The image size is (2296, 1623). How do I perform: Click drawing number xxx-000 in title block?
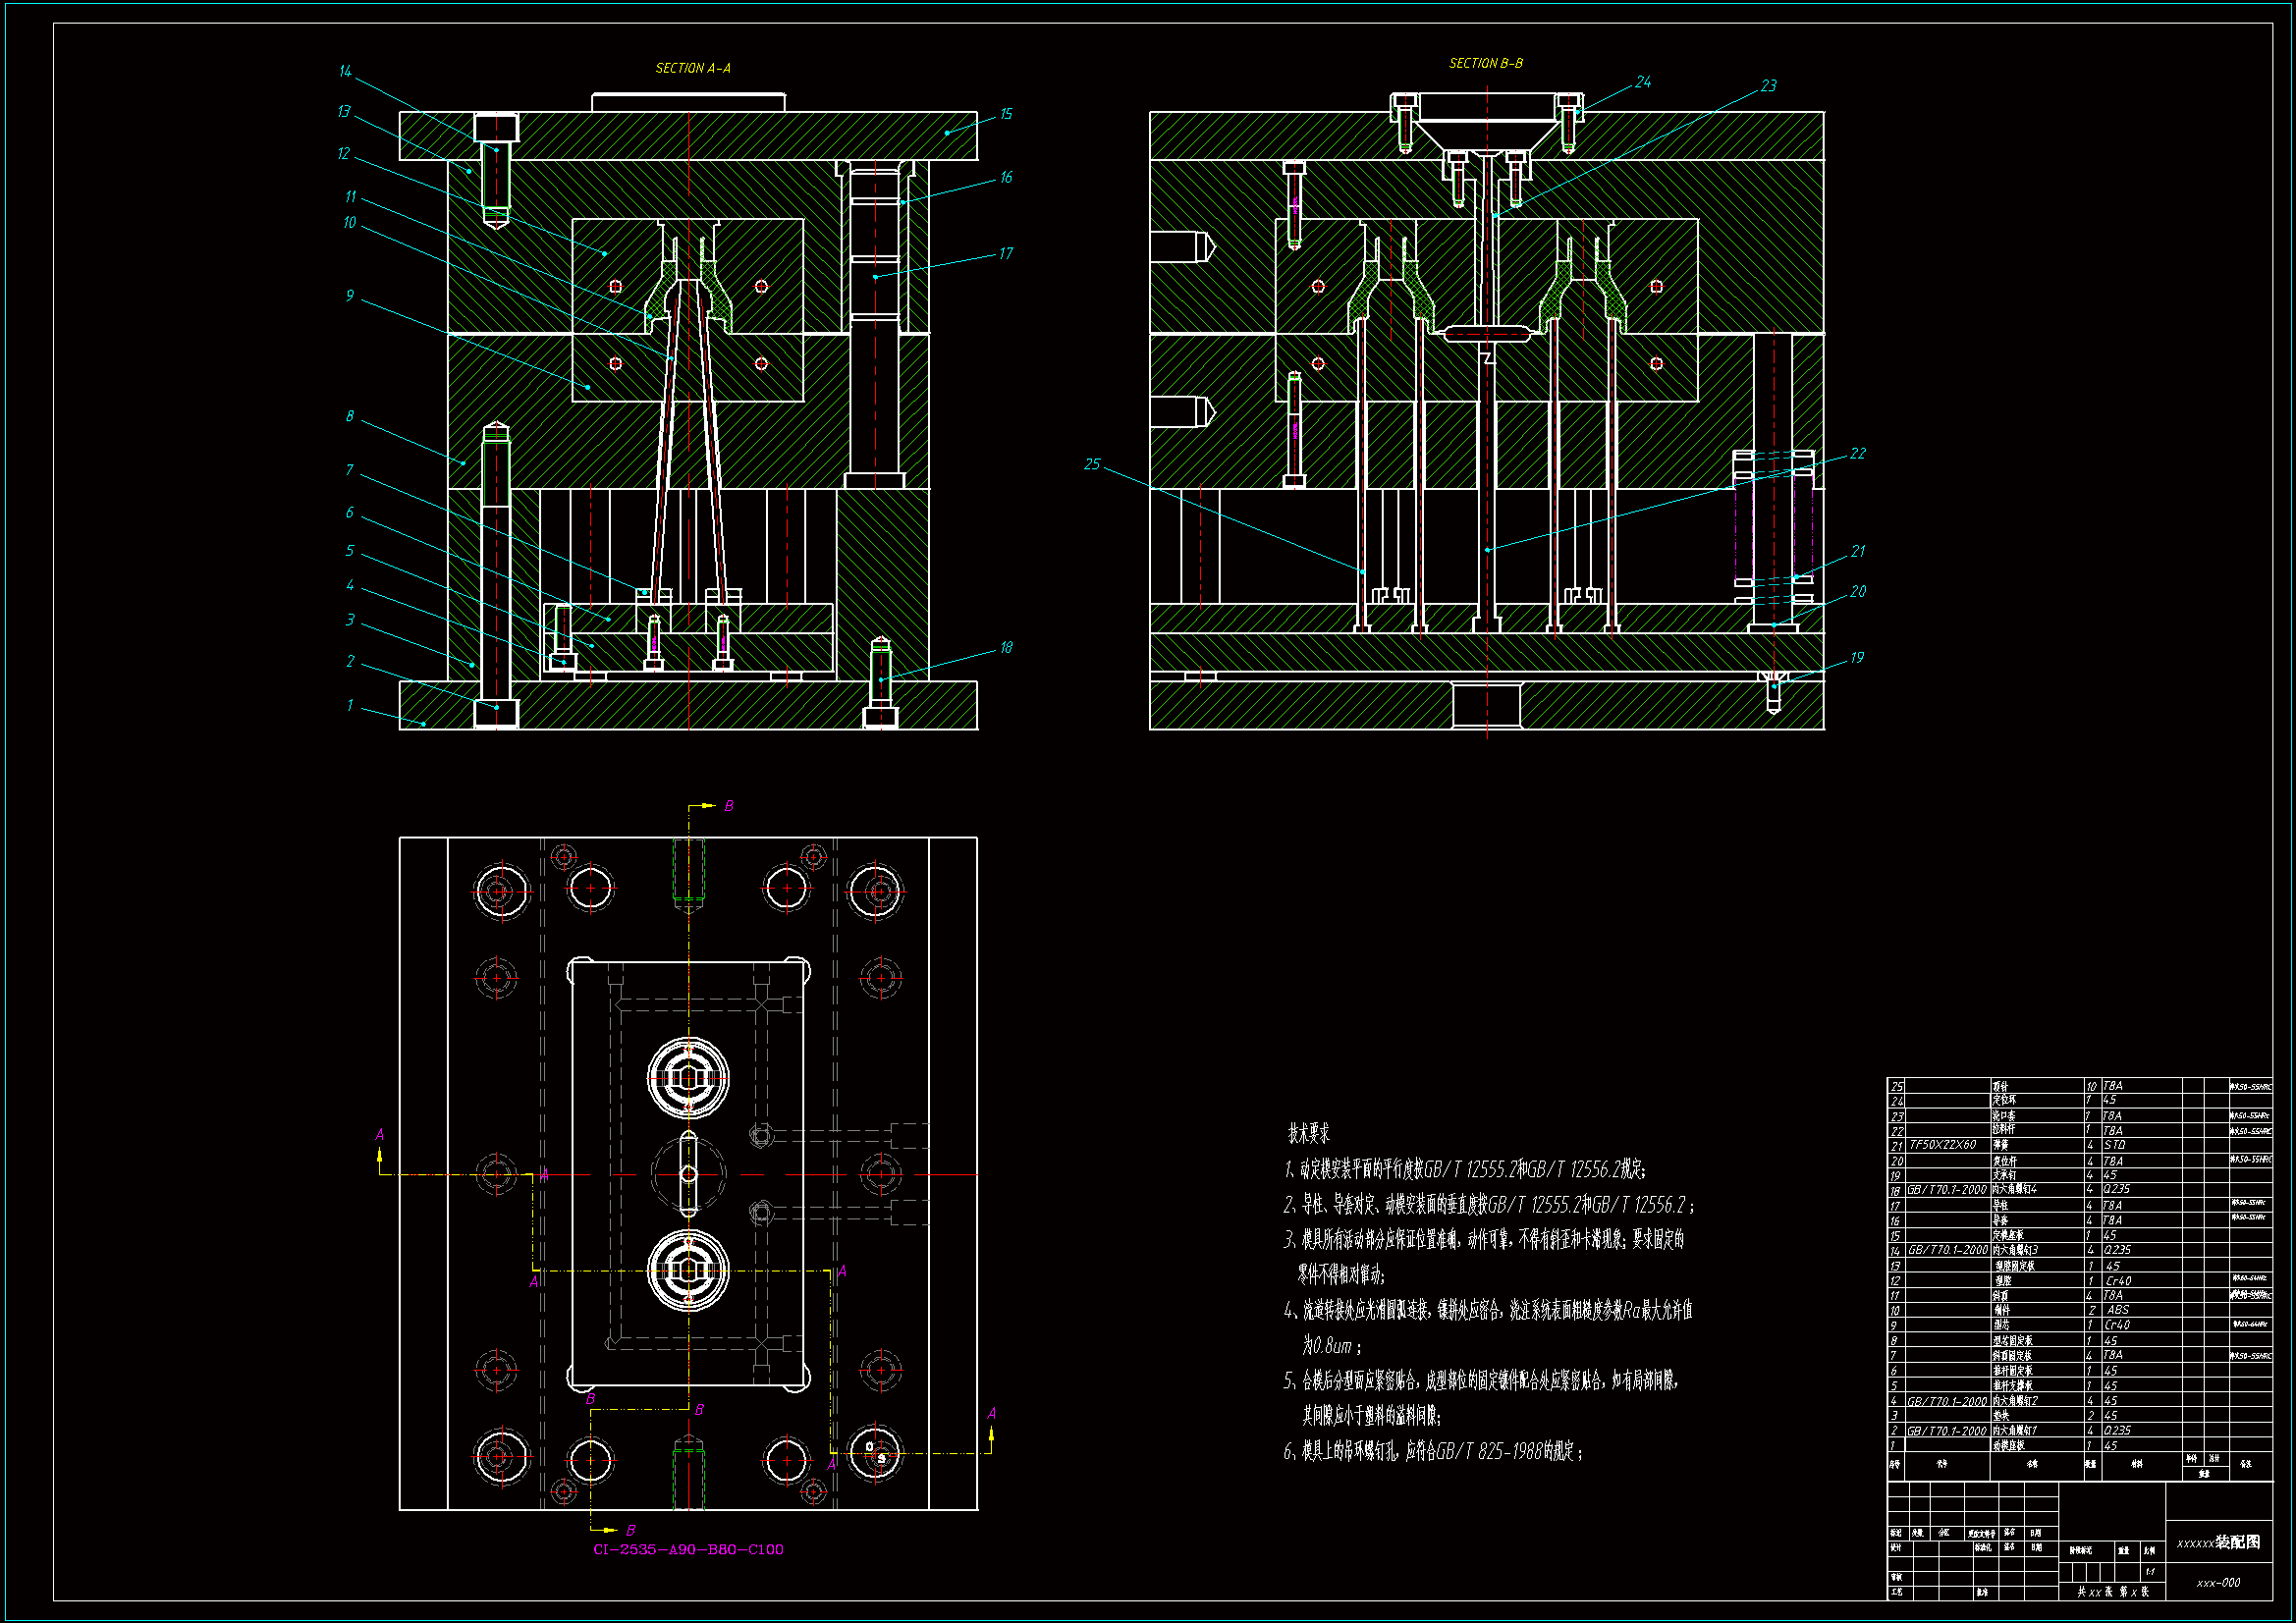2218,1583
